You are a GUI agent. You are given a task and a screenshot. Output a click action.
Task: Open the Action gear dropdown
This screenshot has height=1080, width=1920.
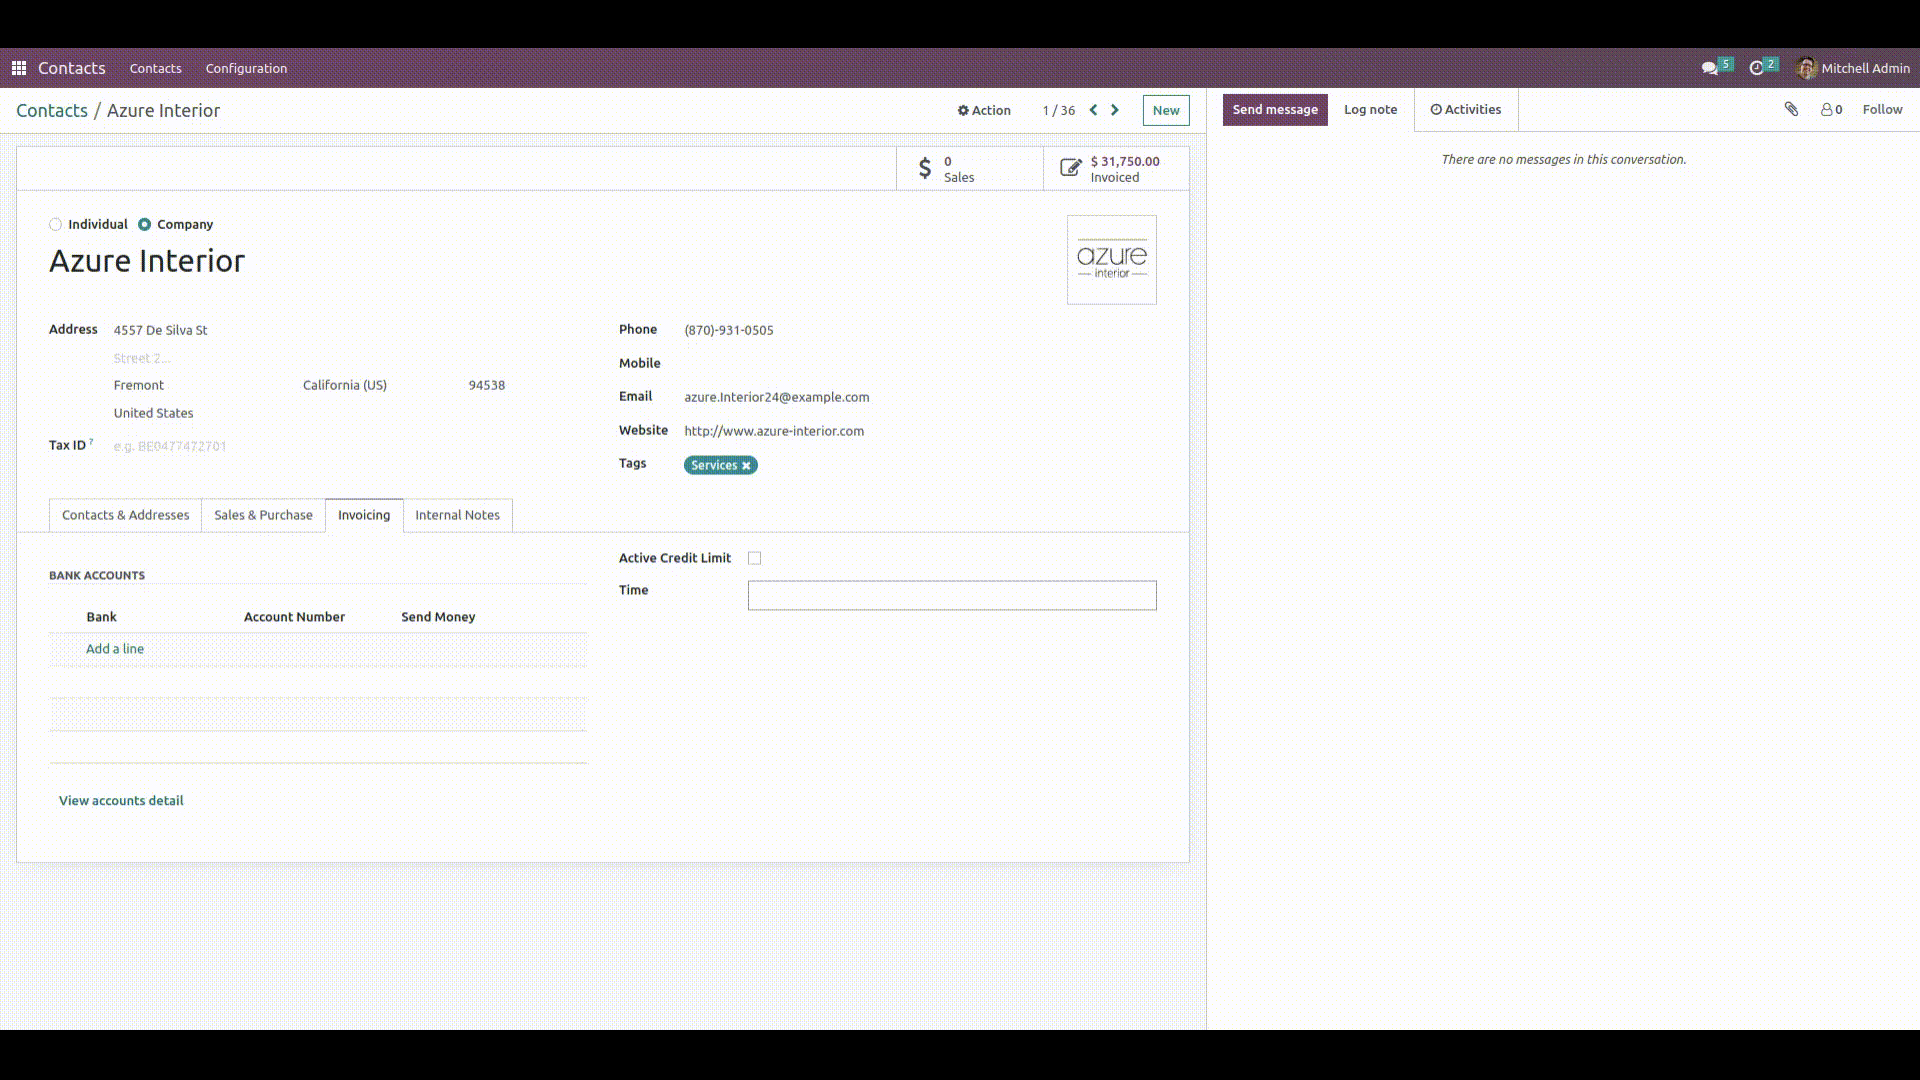[x=984, y=110]
